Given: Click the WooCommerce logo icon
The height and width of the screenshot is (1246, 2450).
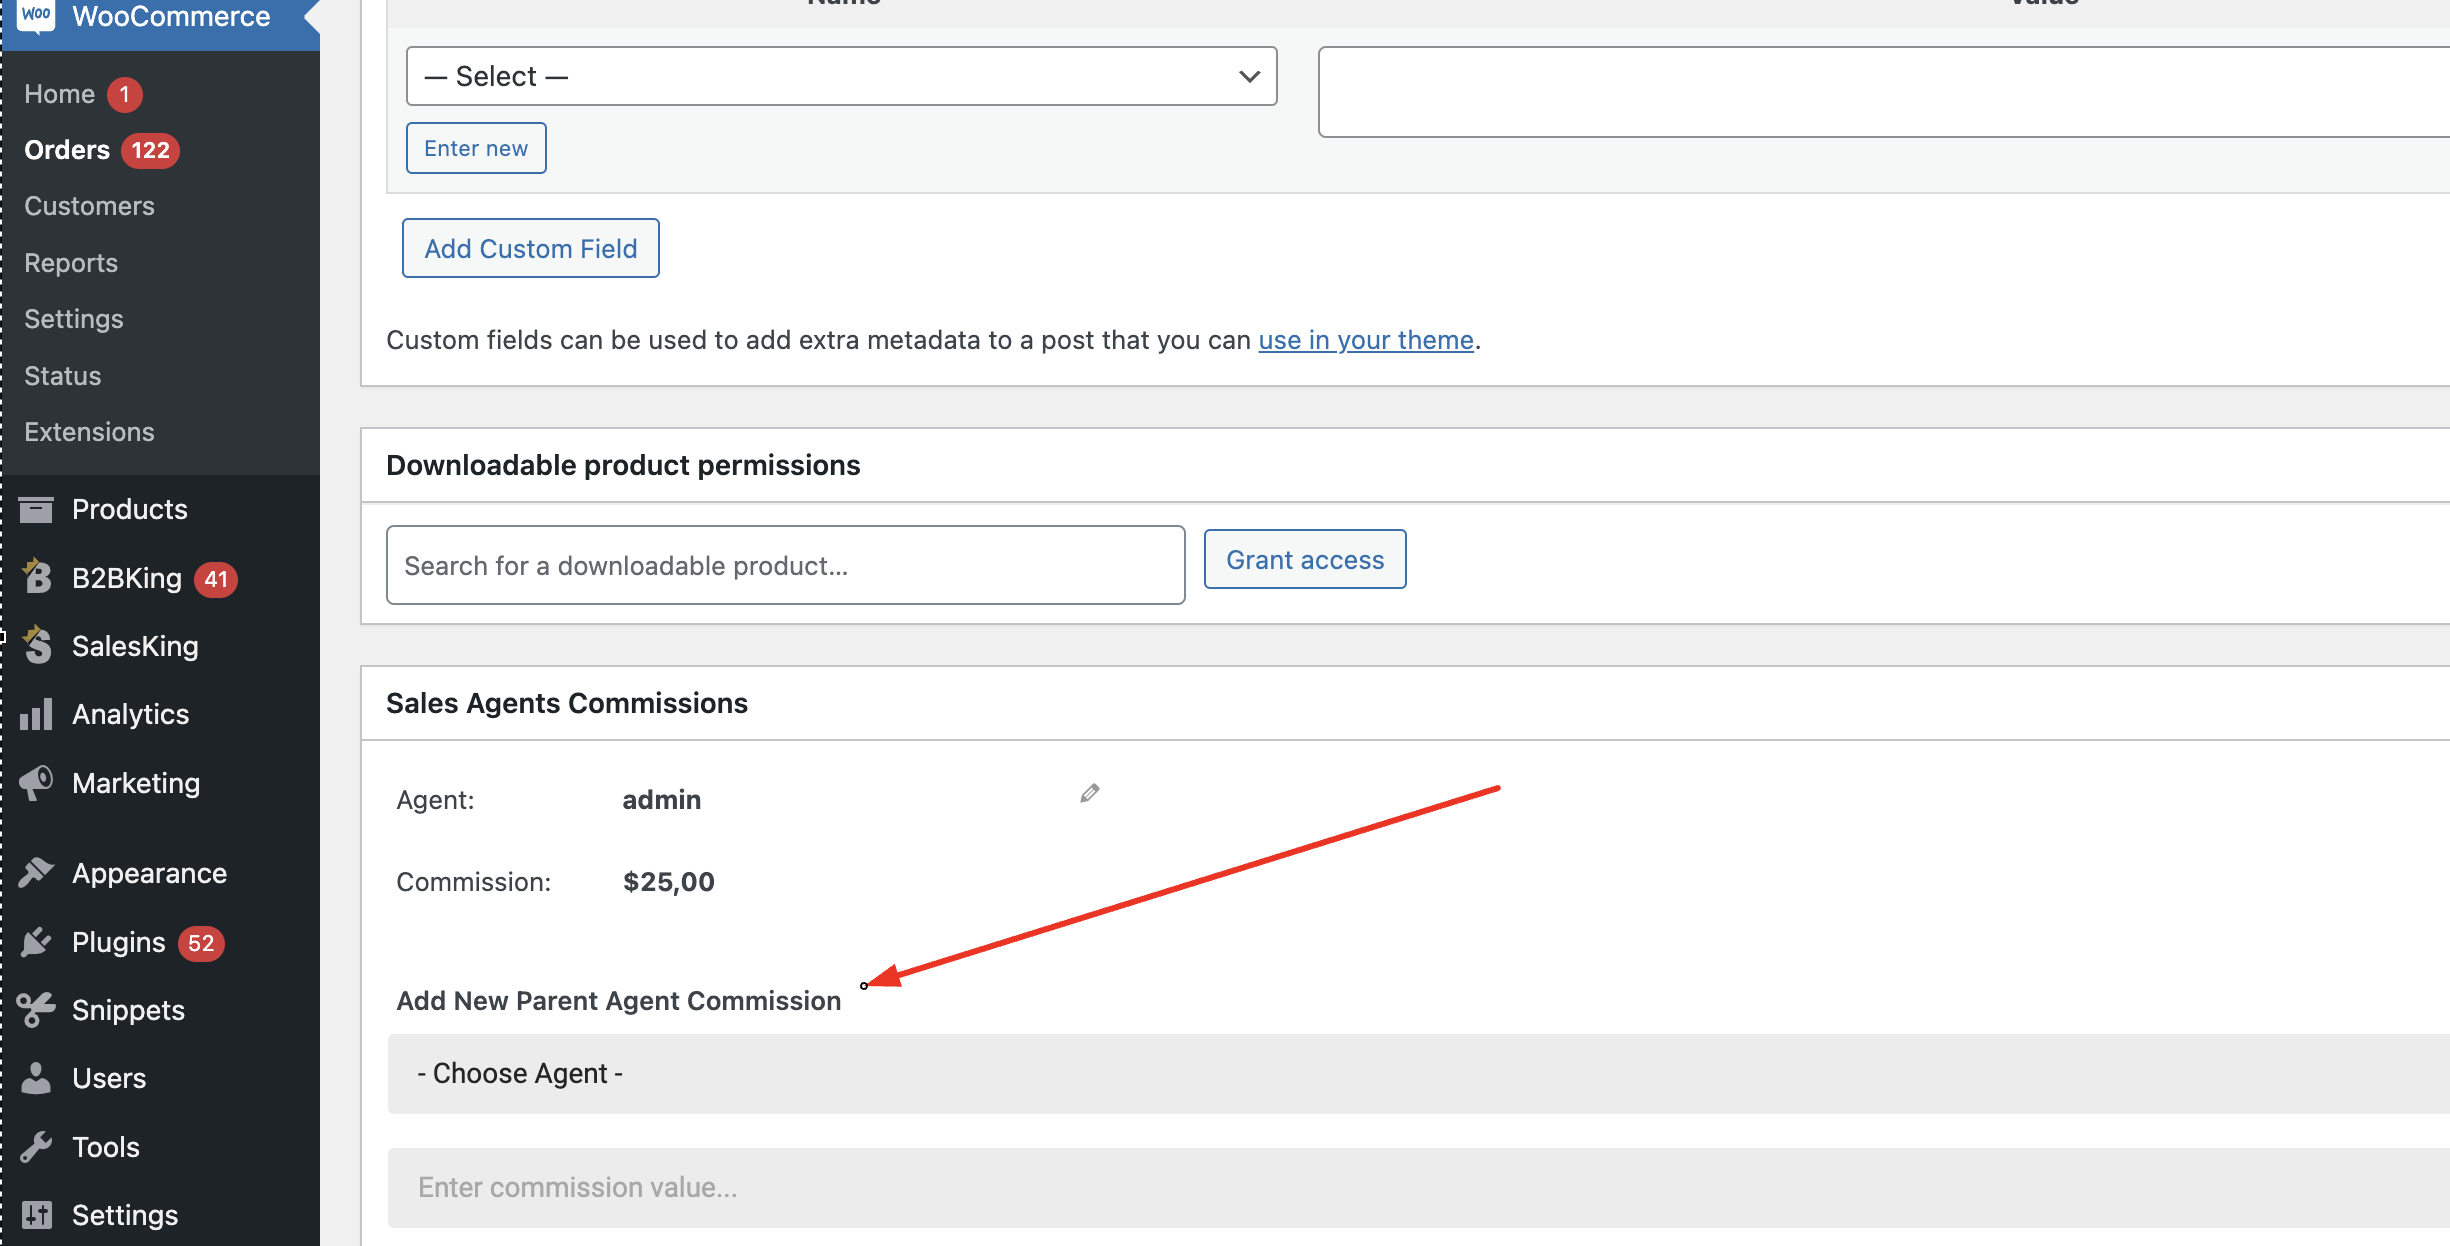Looking at the screenshot, I should (36, 14).
